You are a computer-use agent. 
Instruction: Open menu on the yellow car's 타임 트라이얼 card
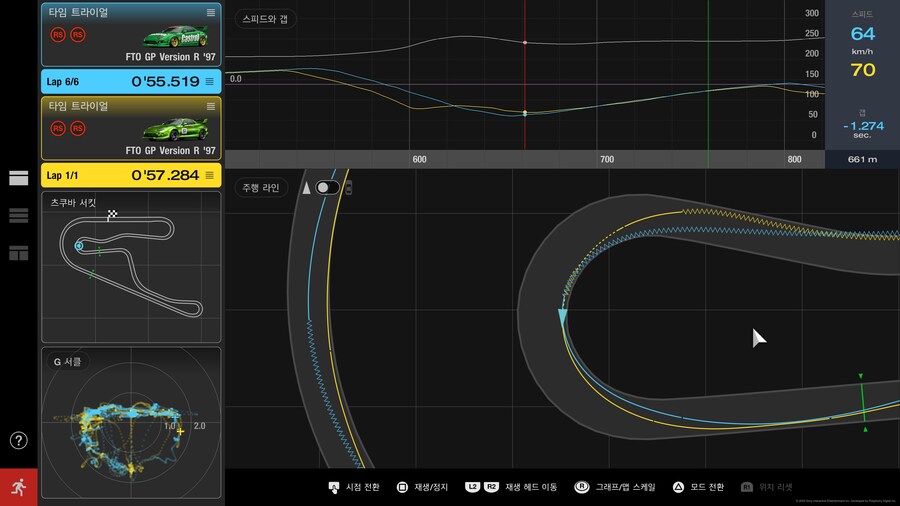pos(210,106)
